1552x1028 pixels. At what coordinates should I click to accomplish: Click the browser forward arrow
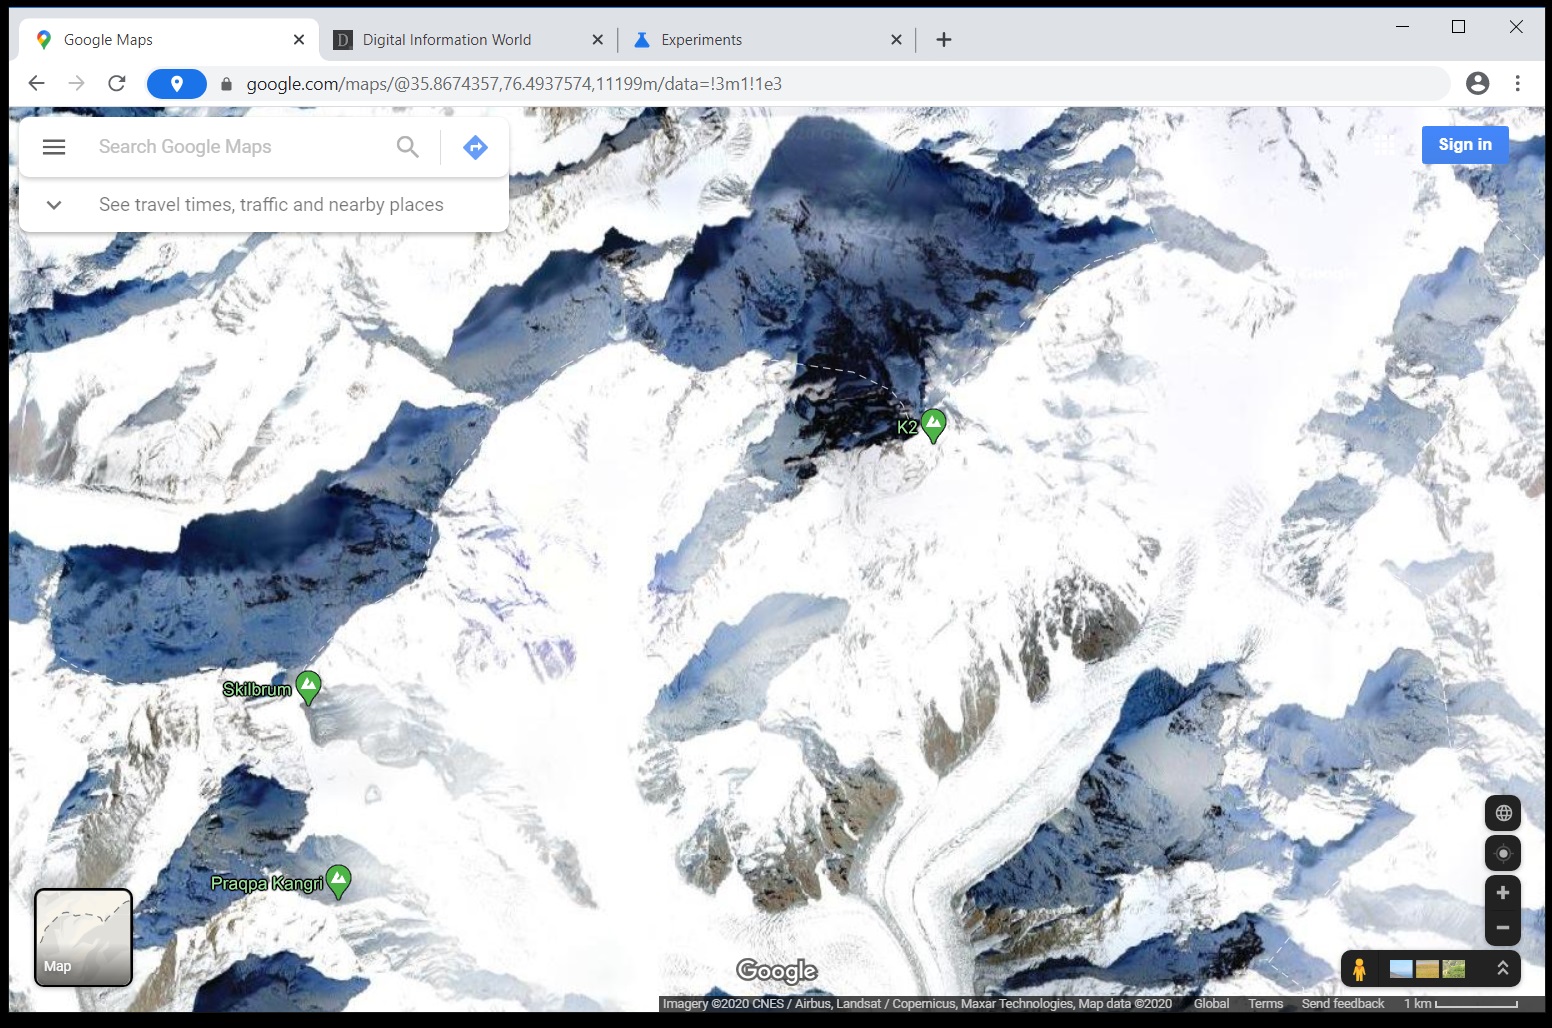click(x=77, y=84)
